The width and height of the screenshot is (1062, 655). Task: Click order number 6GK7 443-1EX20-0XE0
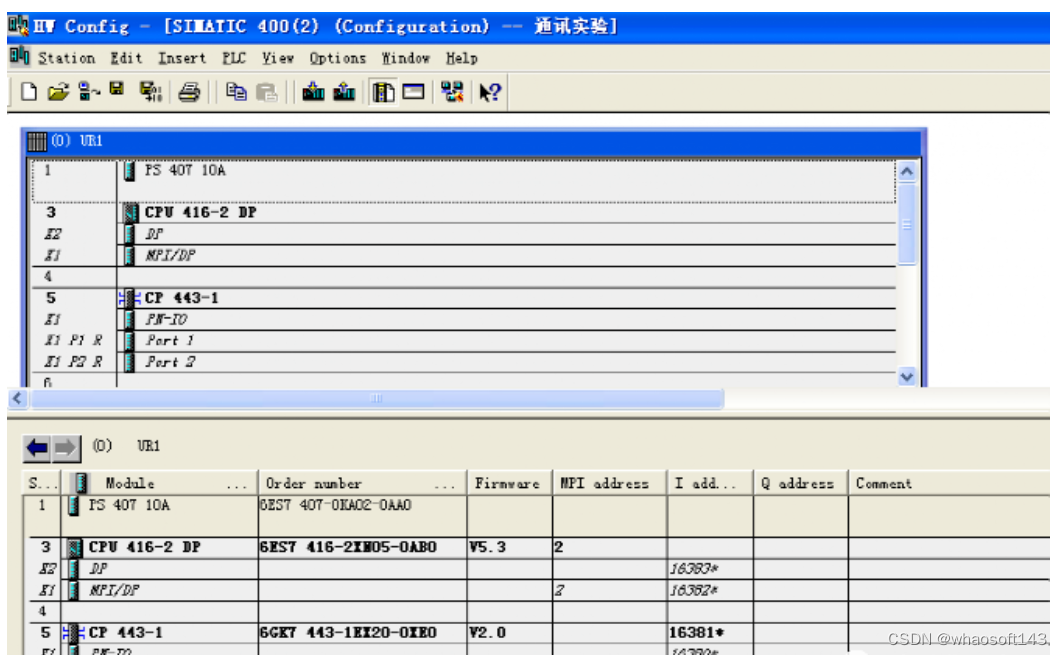click(x=349, y=633)
